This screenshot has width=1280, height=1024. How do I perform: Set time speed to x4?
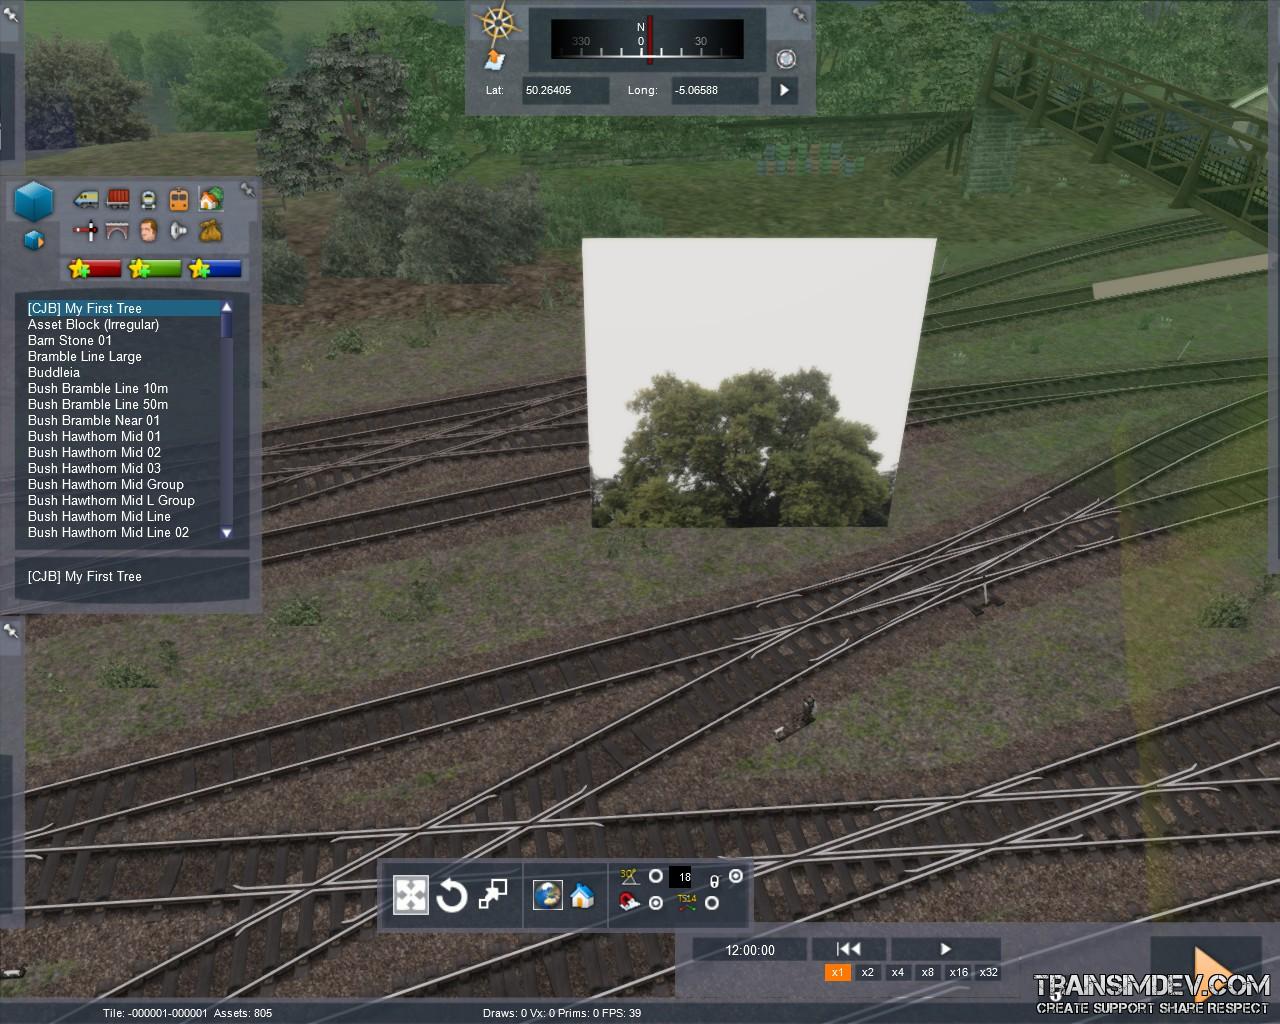tap(898, 972)
